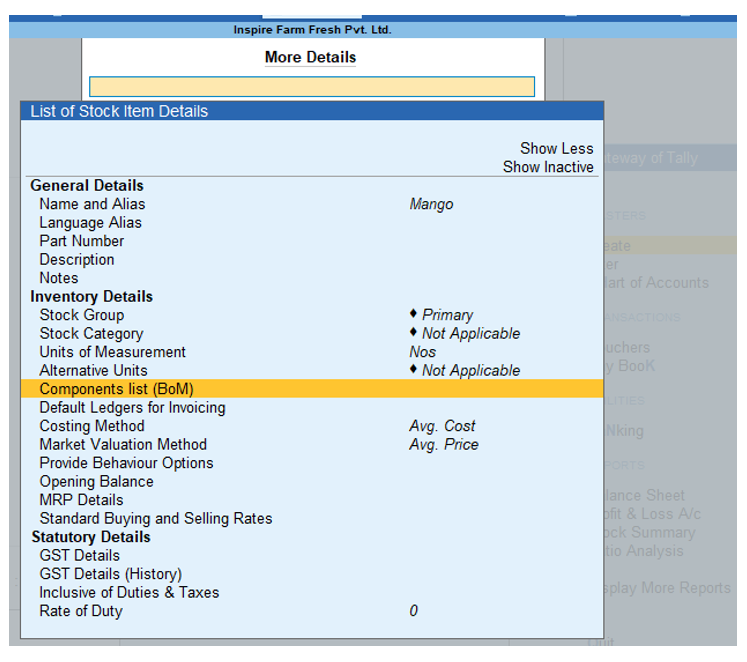The height and width of the screenshot is (662, 747).
Task: Click Not Applicable value for Stock Category
Action: pyautogui.click(x=471, y=334)
